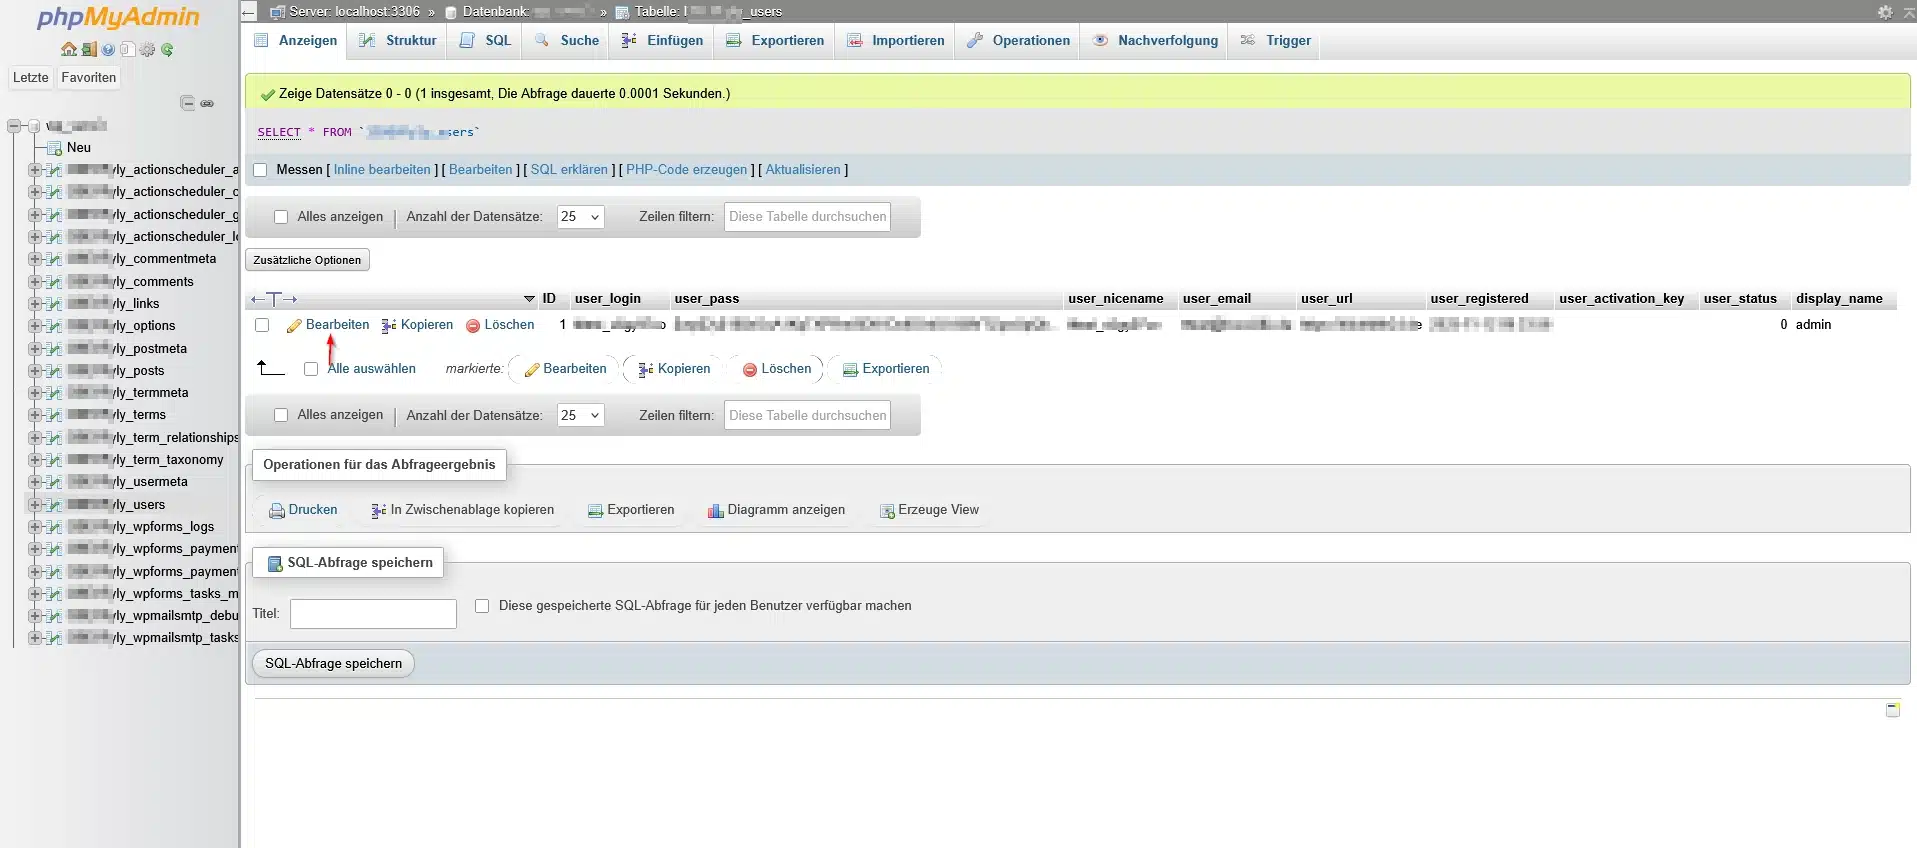Enable sharing saved SQL query for every user
This screenshot has height=848, width=1917.
click(482, 606)
